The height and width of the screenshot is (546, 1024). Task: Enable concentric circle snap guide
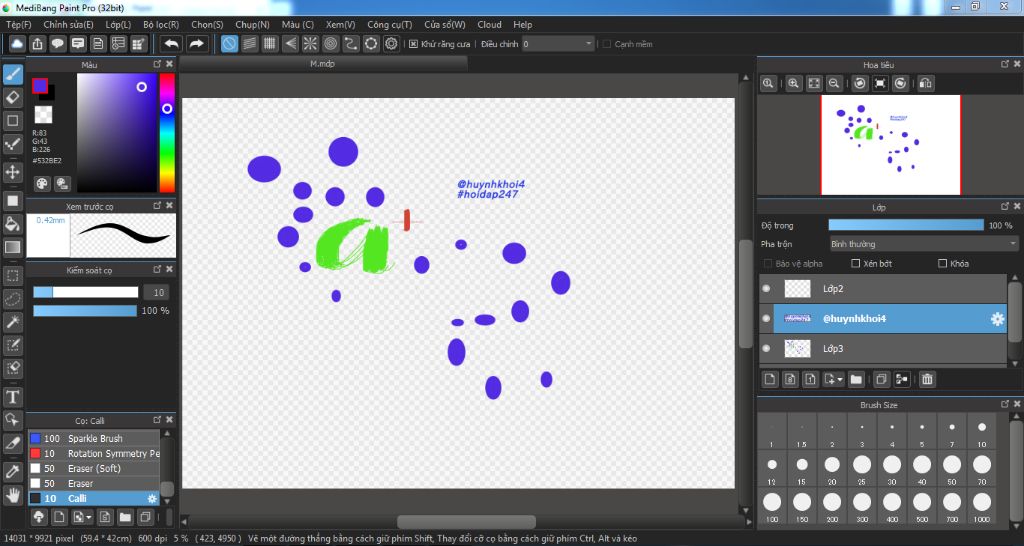pyautogui.click(x=330, y=44)
